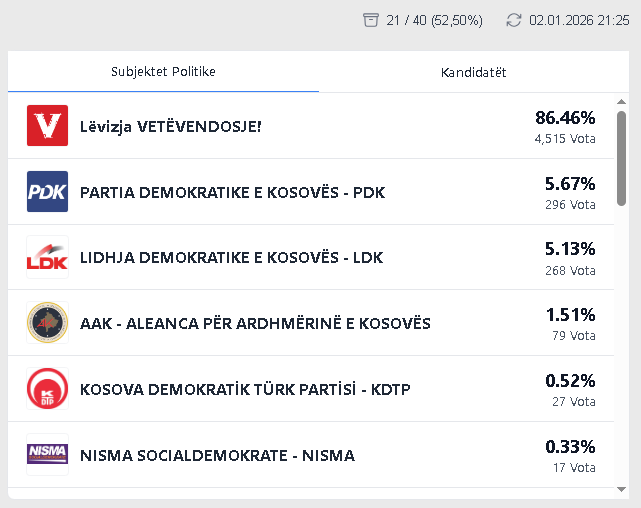Image resolution: width=641 pixels, height=508 pixels.
Task: Click the scrollbar down arrow
Action: pyautogui.click(x=622, y=489)
